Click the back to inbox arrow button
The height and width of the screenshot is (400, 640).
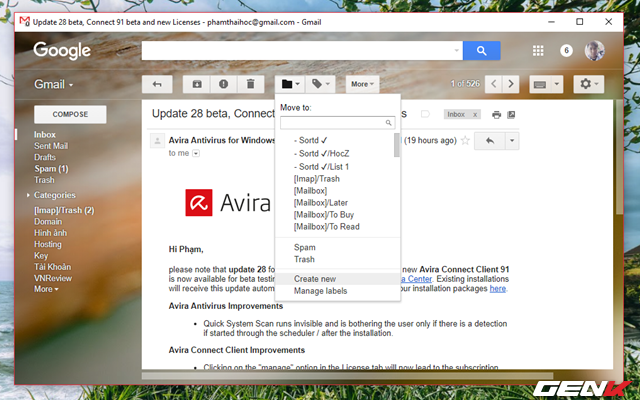(157, 84)
